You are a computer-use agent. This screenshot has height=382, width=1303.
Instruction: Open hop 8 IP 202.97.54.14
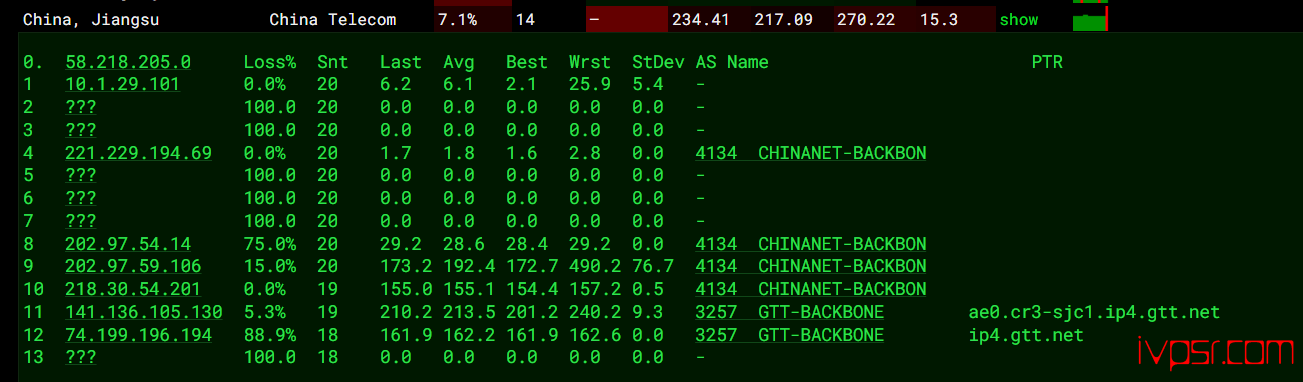click(128, 244)
